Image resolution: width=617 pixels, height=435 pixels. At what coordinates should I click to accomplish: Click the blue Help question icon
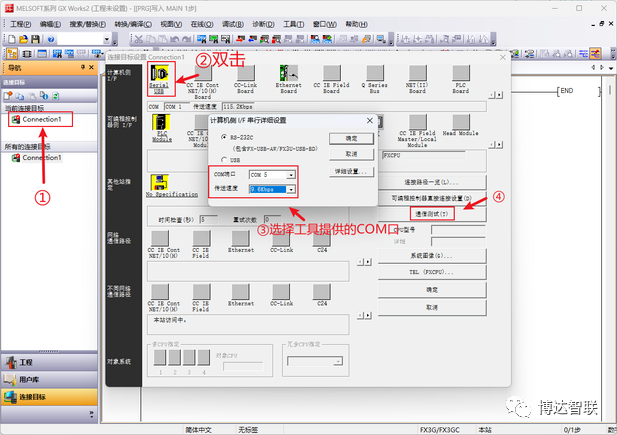point(51,39)
